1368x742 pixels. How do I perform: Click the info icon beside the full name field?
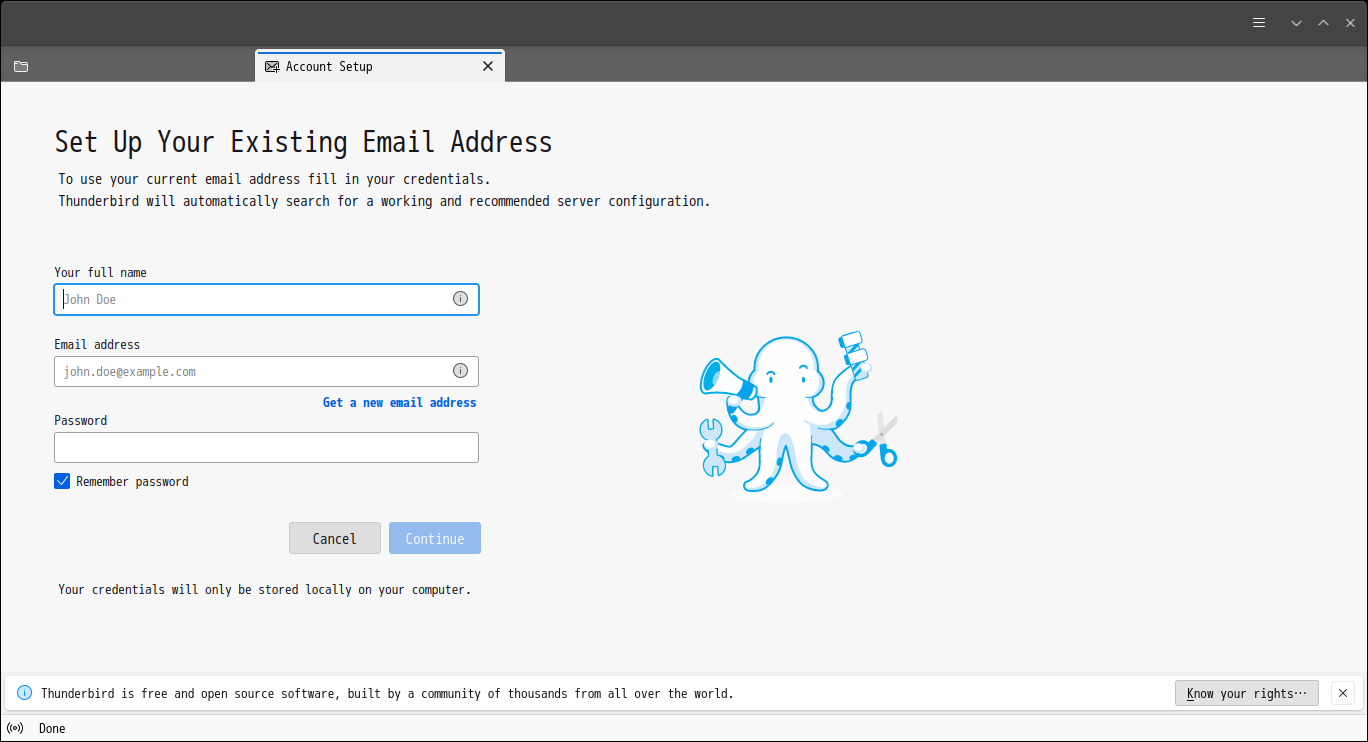[x=461, y=298]
